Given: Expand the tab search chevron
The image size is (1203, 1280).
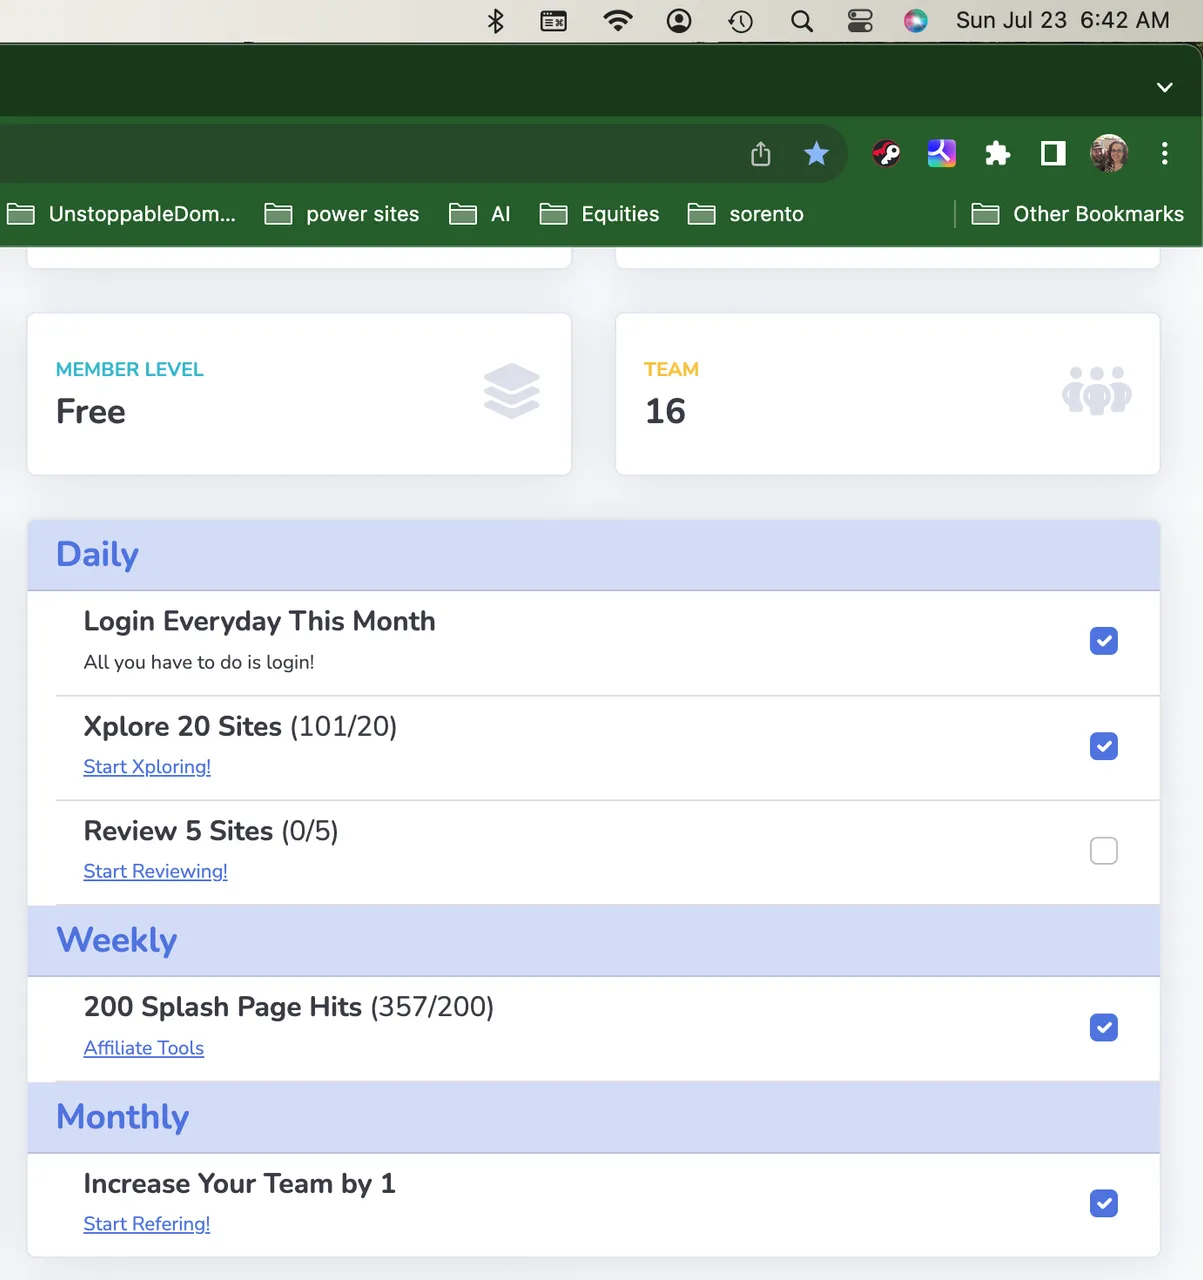Looking at the screenshot, I should pos(1164,87).
